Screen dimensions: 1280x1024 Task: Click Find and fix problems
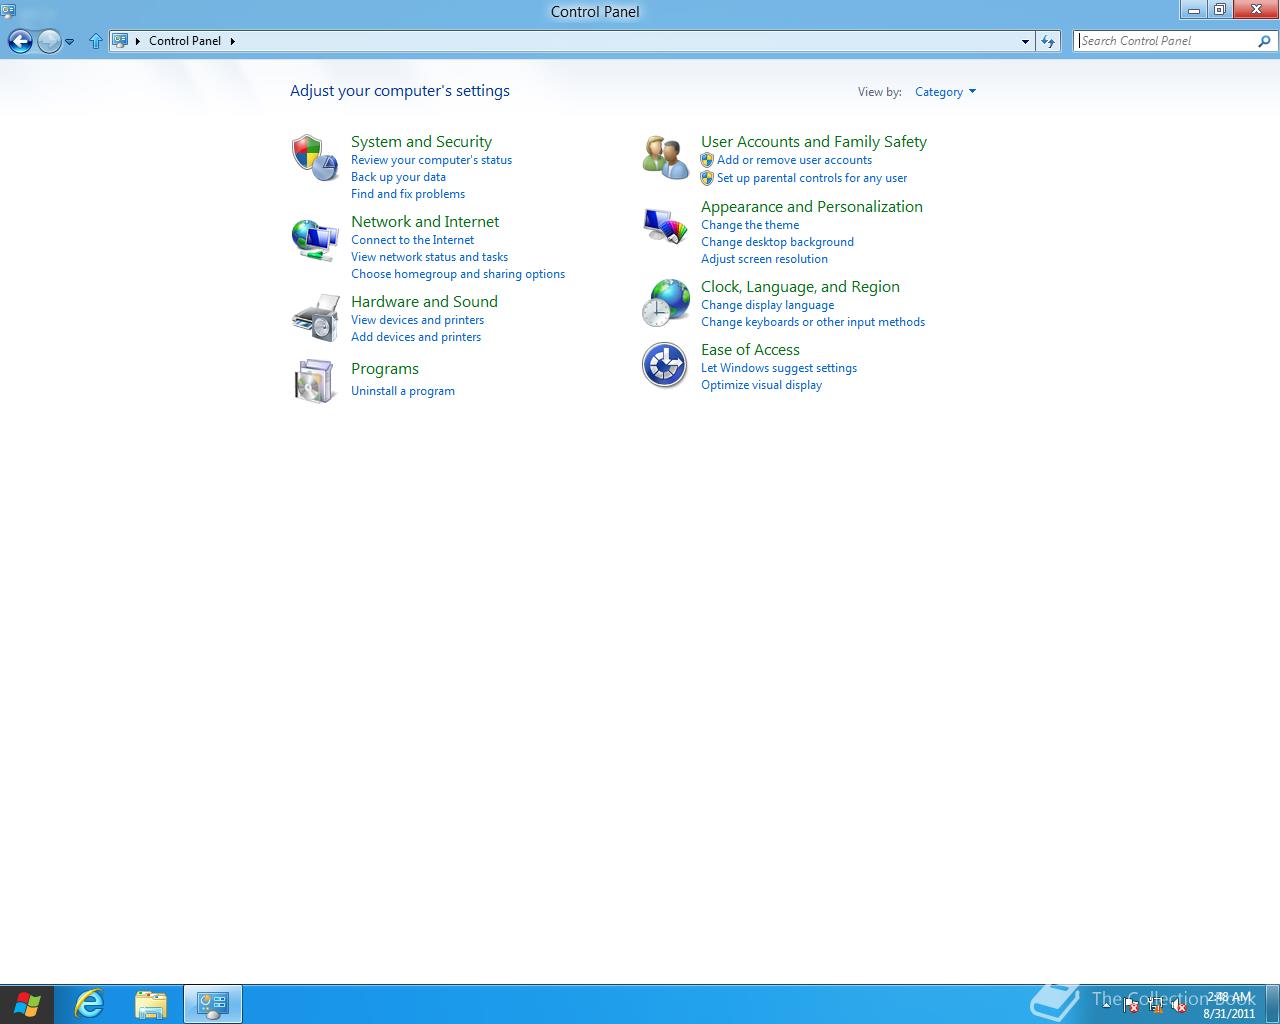point(408,194)
